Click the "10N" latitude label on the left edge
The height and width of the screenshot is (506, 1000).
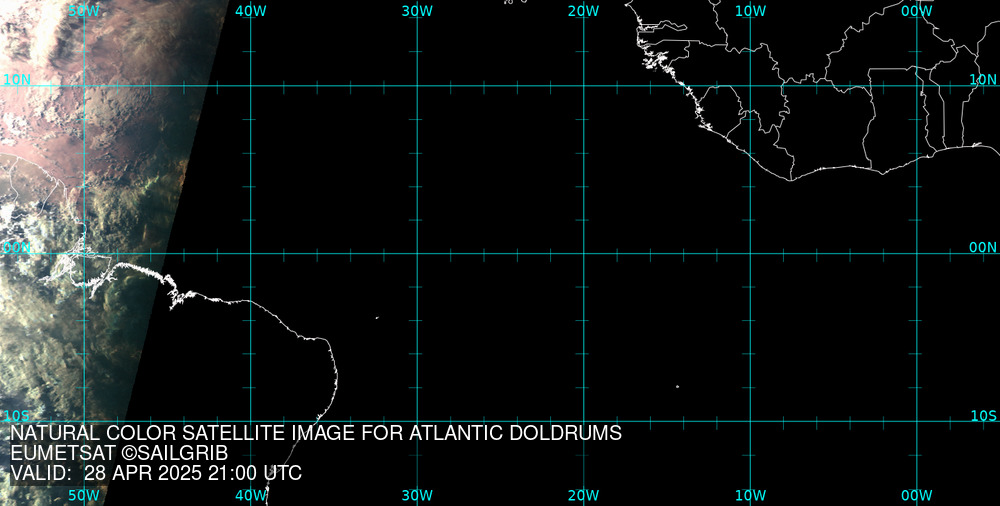(17, 79)
